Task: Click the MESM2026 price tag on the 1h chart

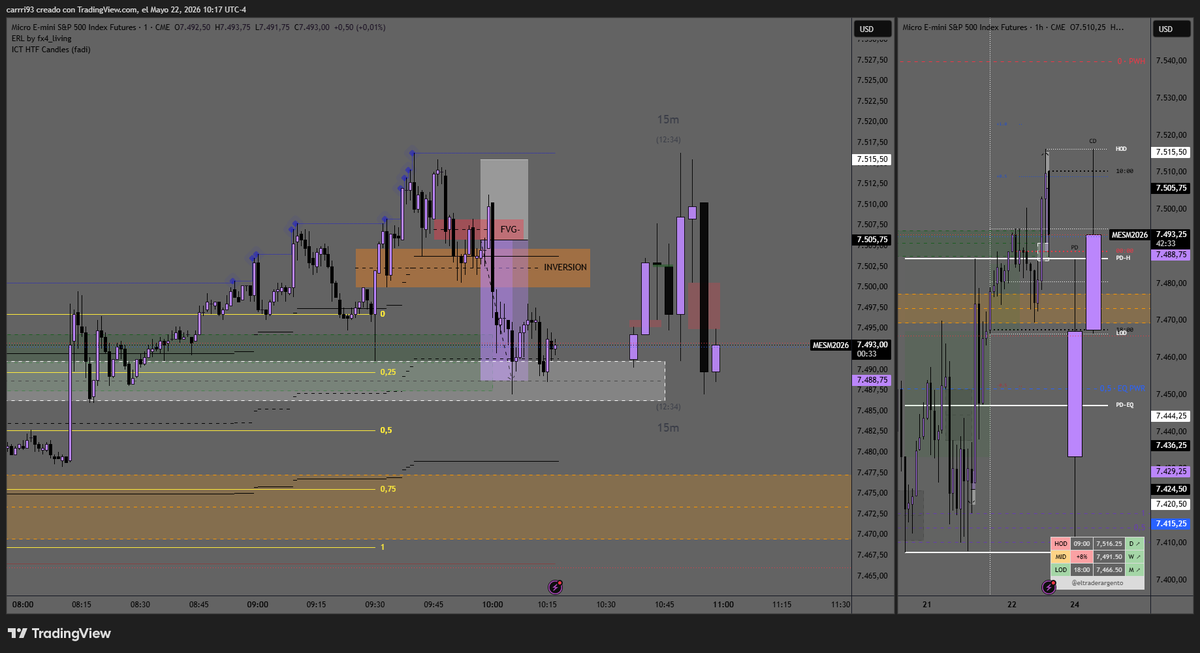Action: coord(1129,234)
